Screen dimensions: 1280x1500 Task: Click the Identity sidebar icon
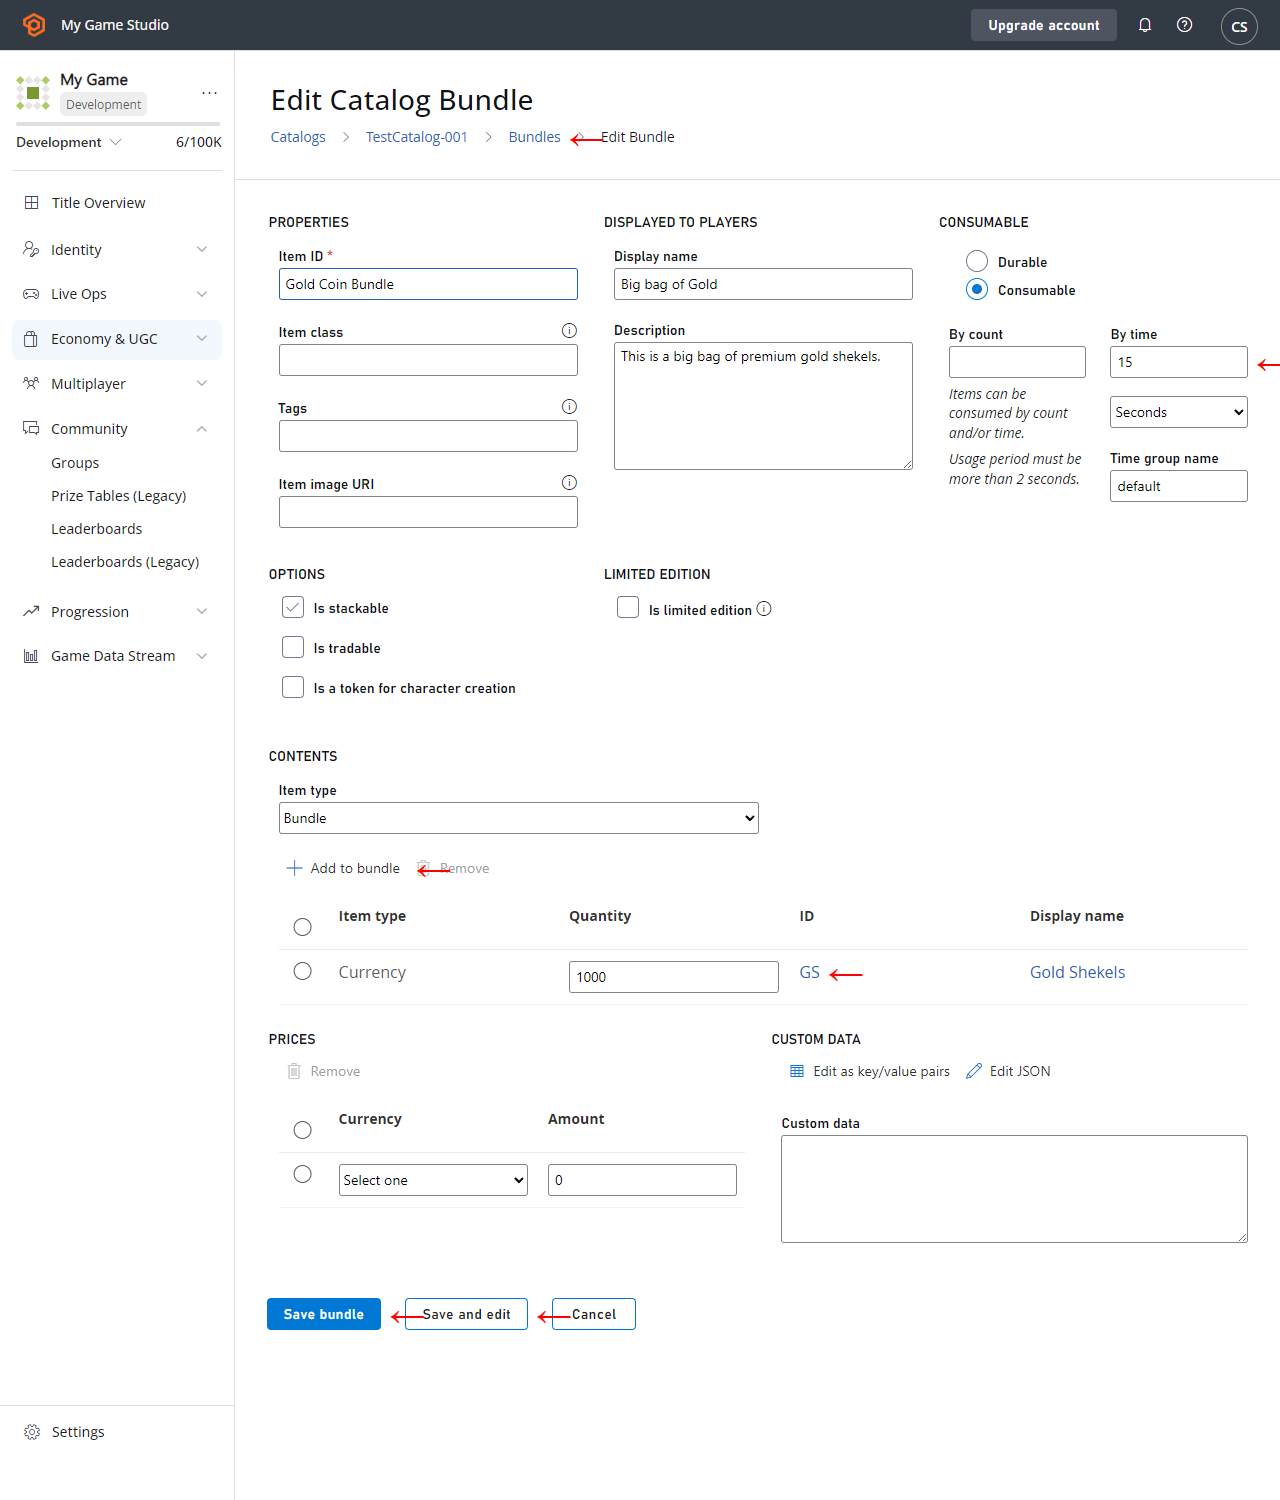[x=31, y=249]
